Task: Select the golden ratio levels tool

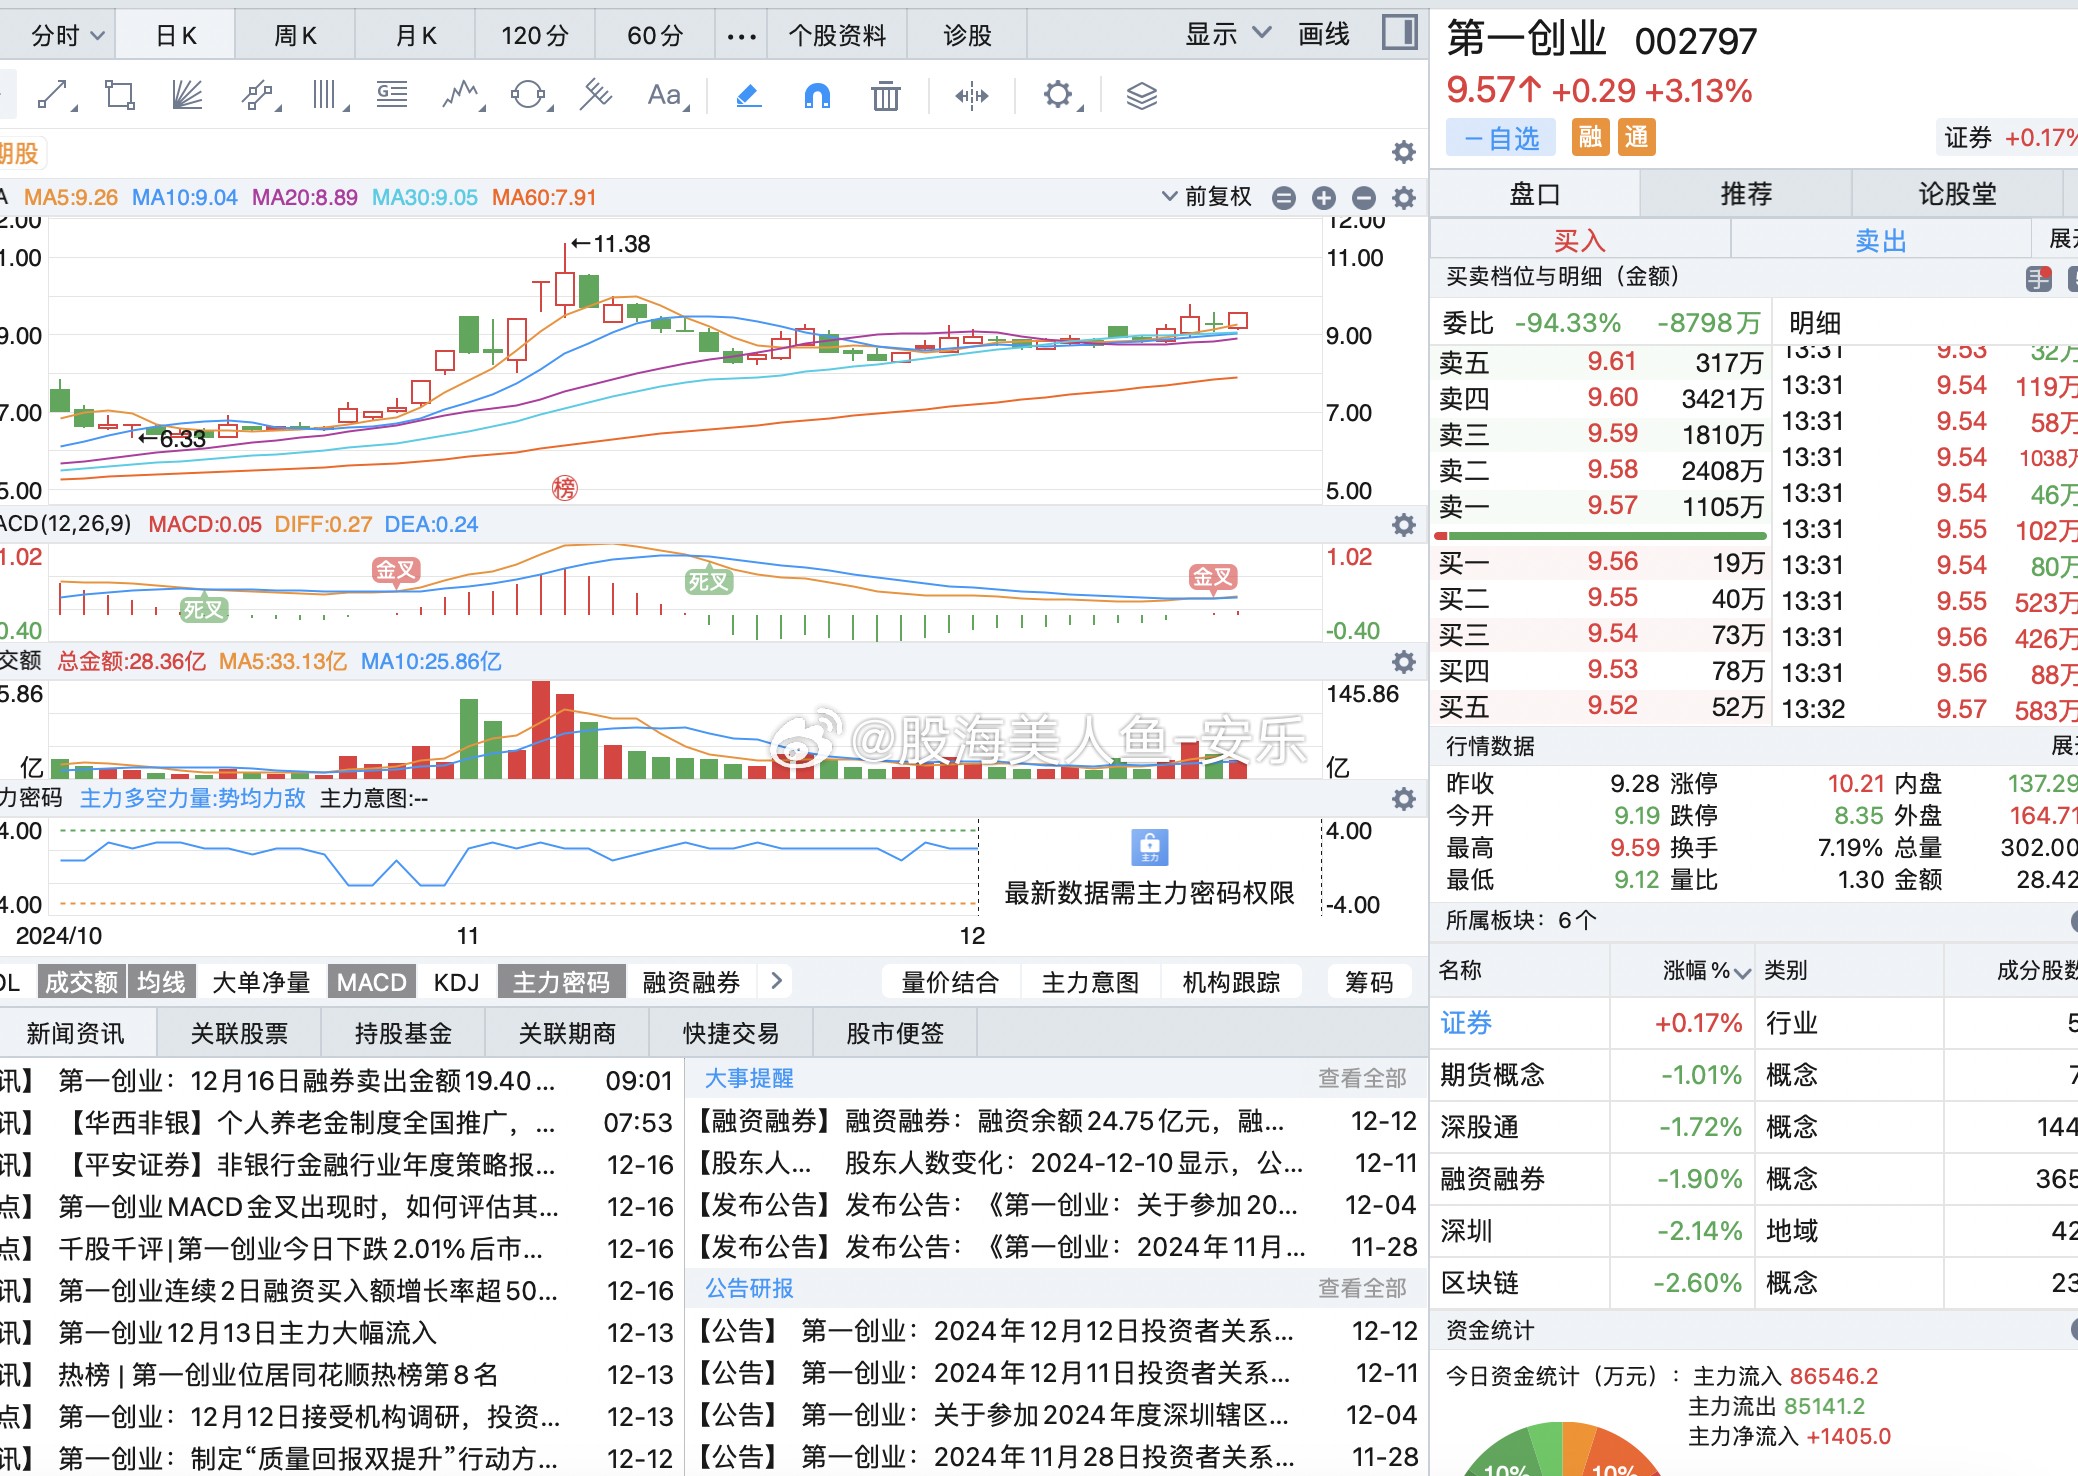Action: (392, 96)
